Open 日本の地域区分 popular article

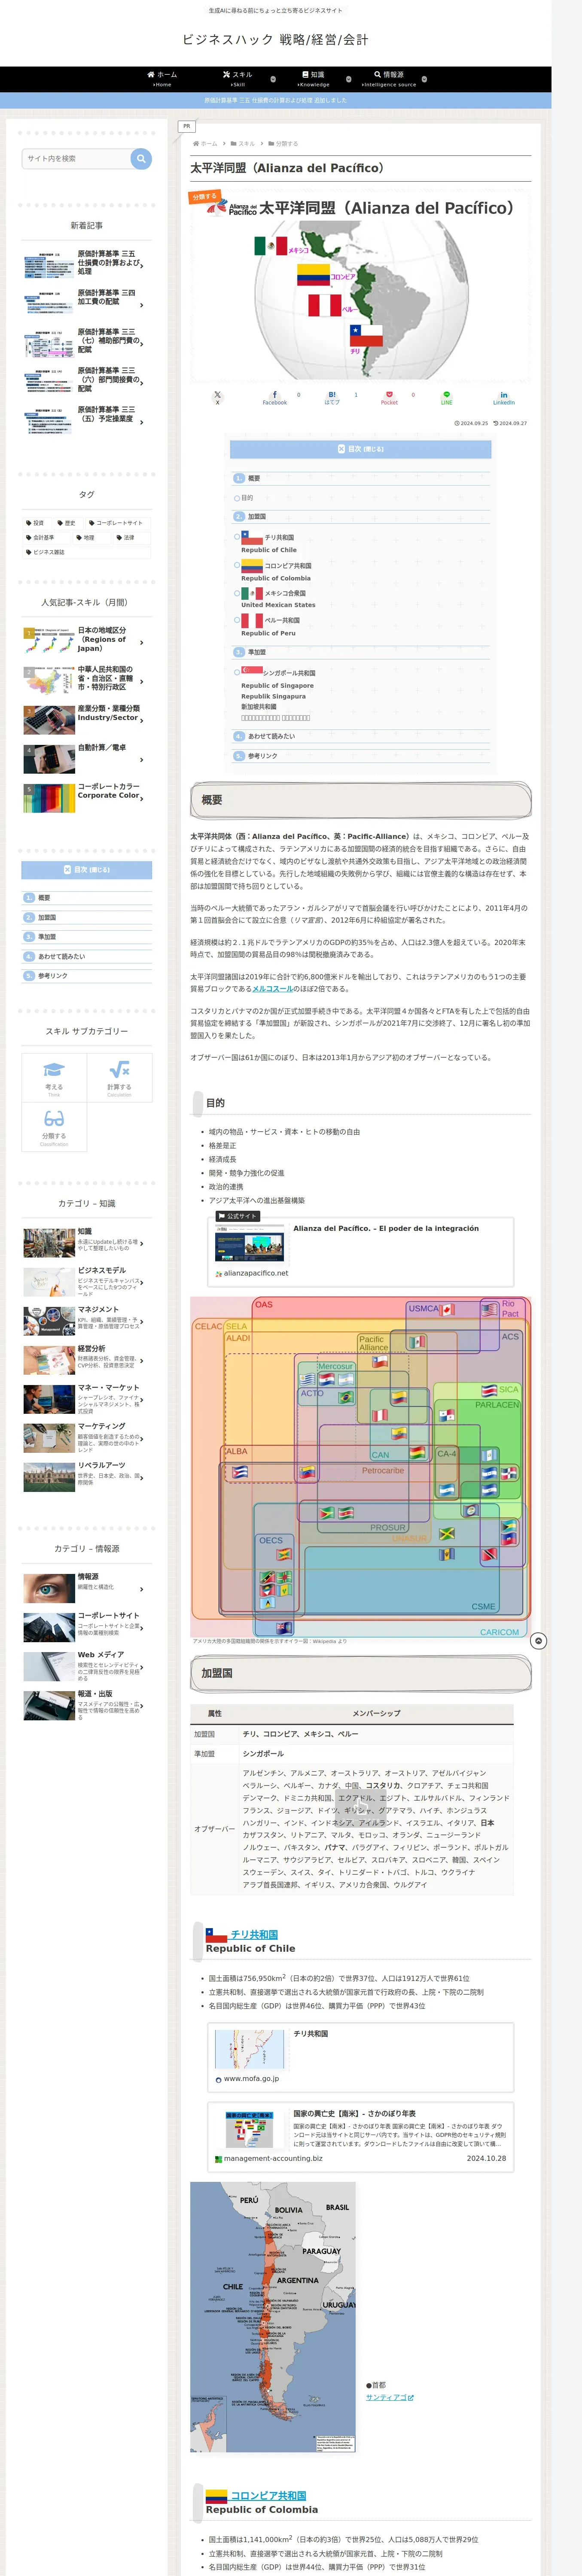[87, 641]
